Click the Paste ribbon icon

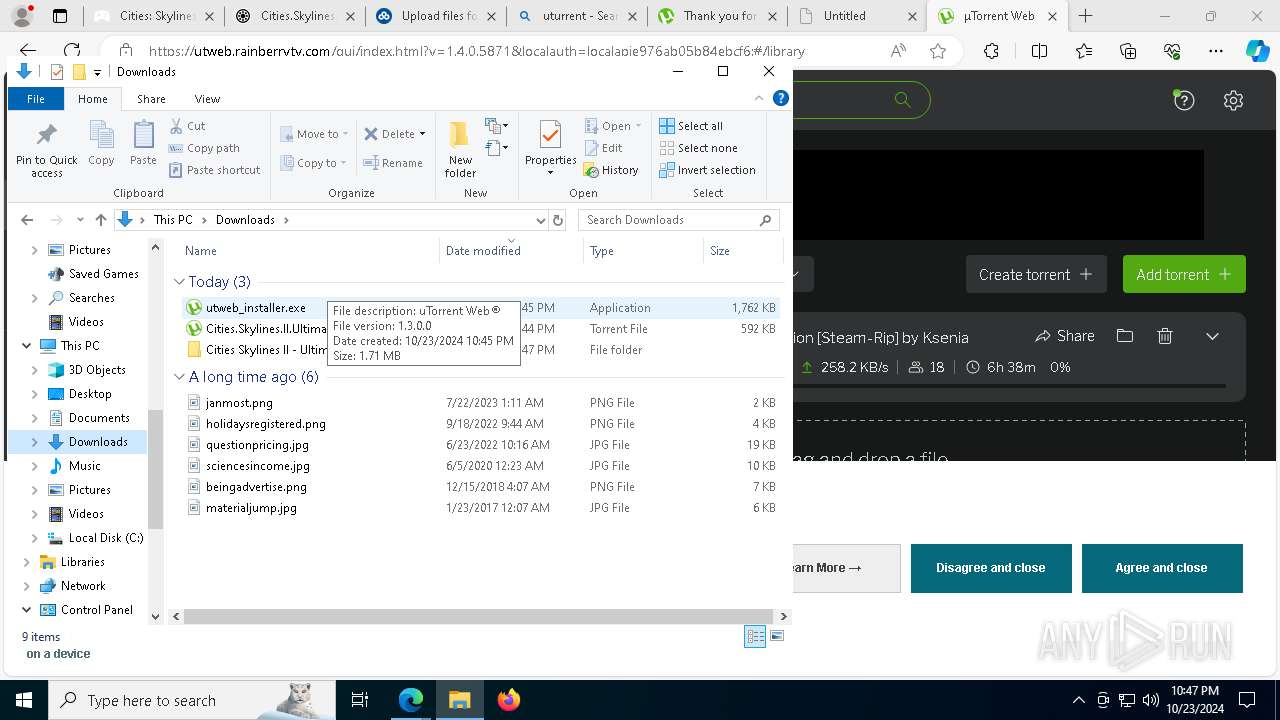tap(143, 143)
